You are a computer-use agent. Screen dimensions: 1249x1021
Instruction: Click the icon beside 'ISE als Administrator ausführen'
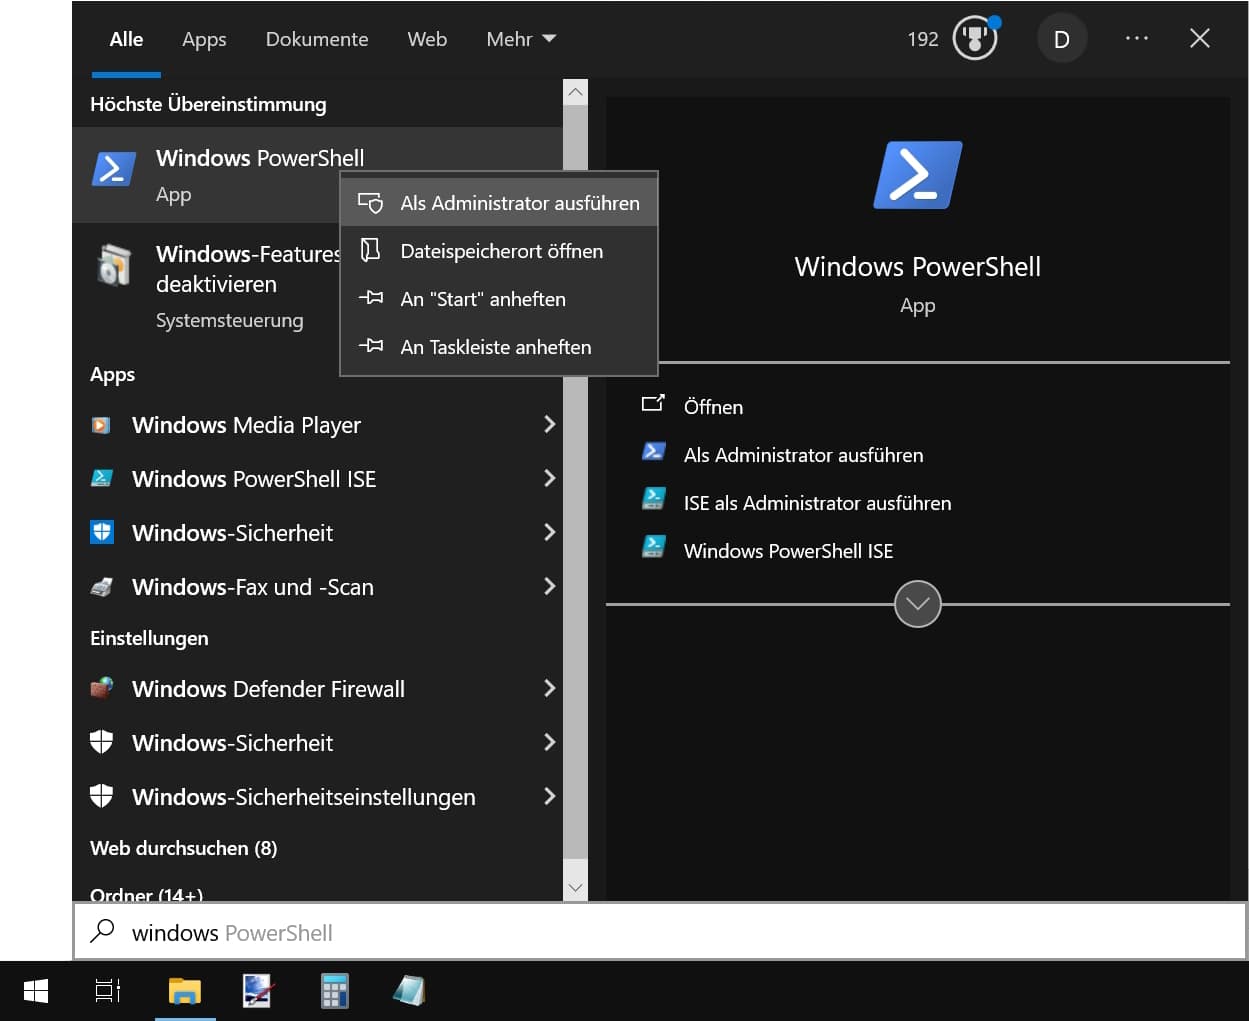654,498
